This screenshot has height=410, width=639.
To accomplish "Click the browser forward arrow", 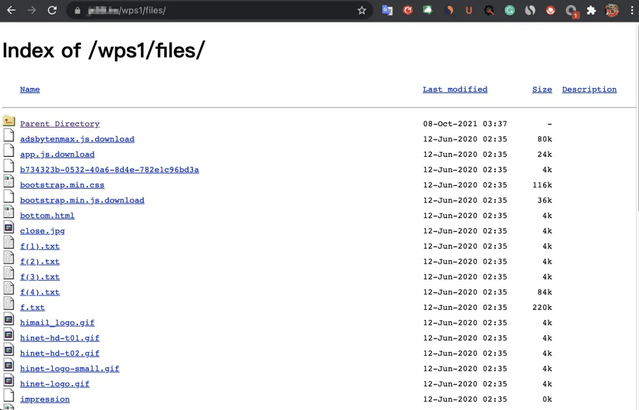I will click(31, 10).
